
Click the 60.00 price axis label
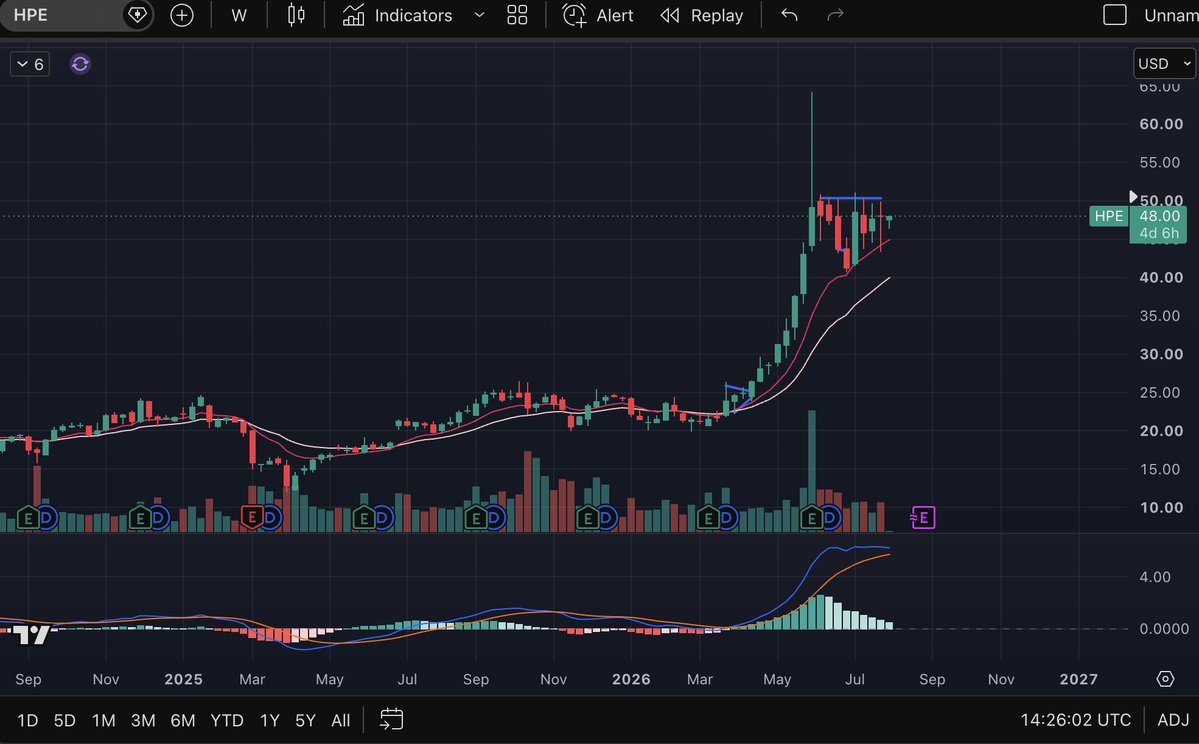pyautogui.click(x=1161, y=124)
